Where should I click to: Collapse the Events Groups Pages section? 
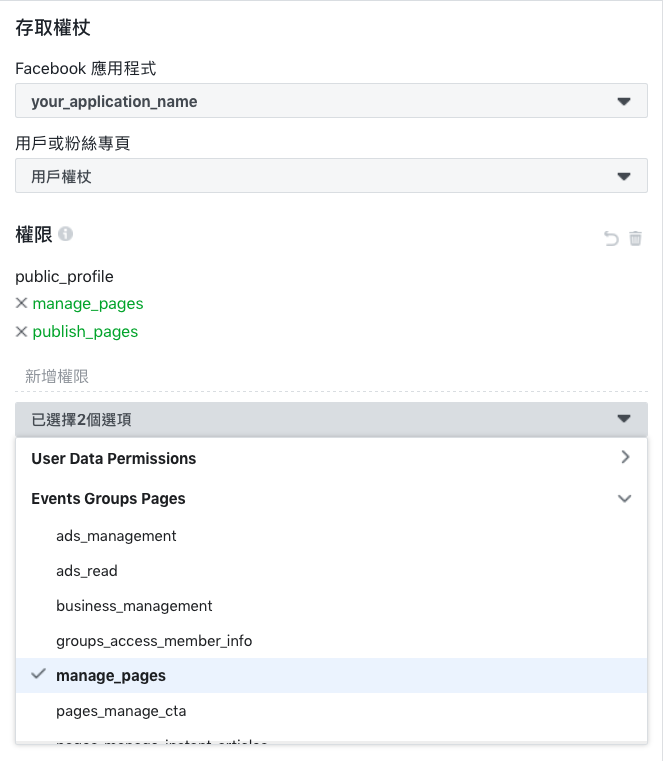[625, 498]
